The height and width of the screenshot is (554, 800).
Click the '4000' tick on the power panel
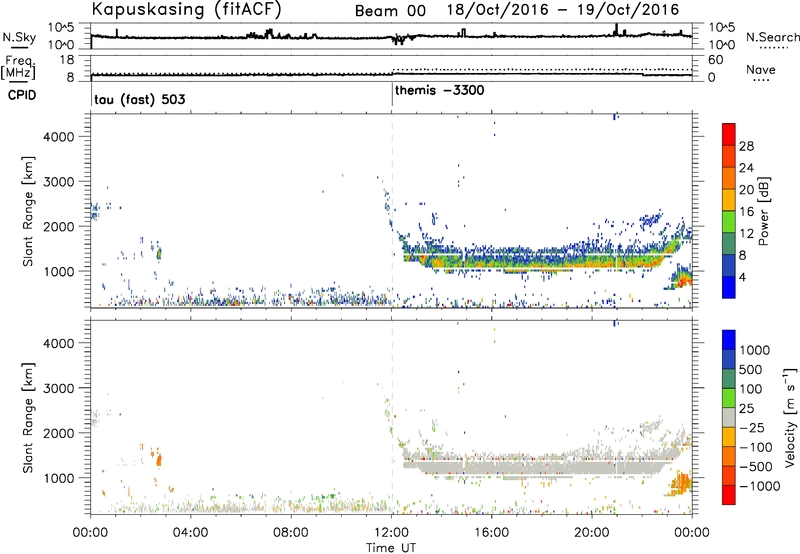[x=59, y=137]
